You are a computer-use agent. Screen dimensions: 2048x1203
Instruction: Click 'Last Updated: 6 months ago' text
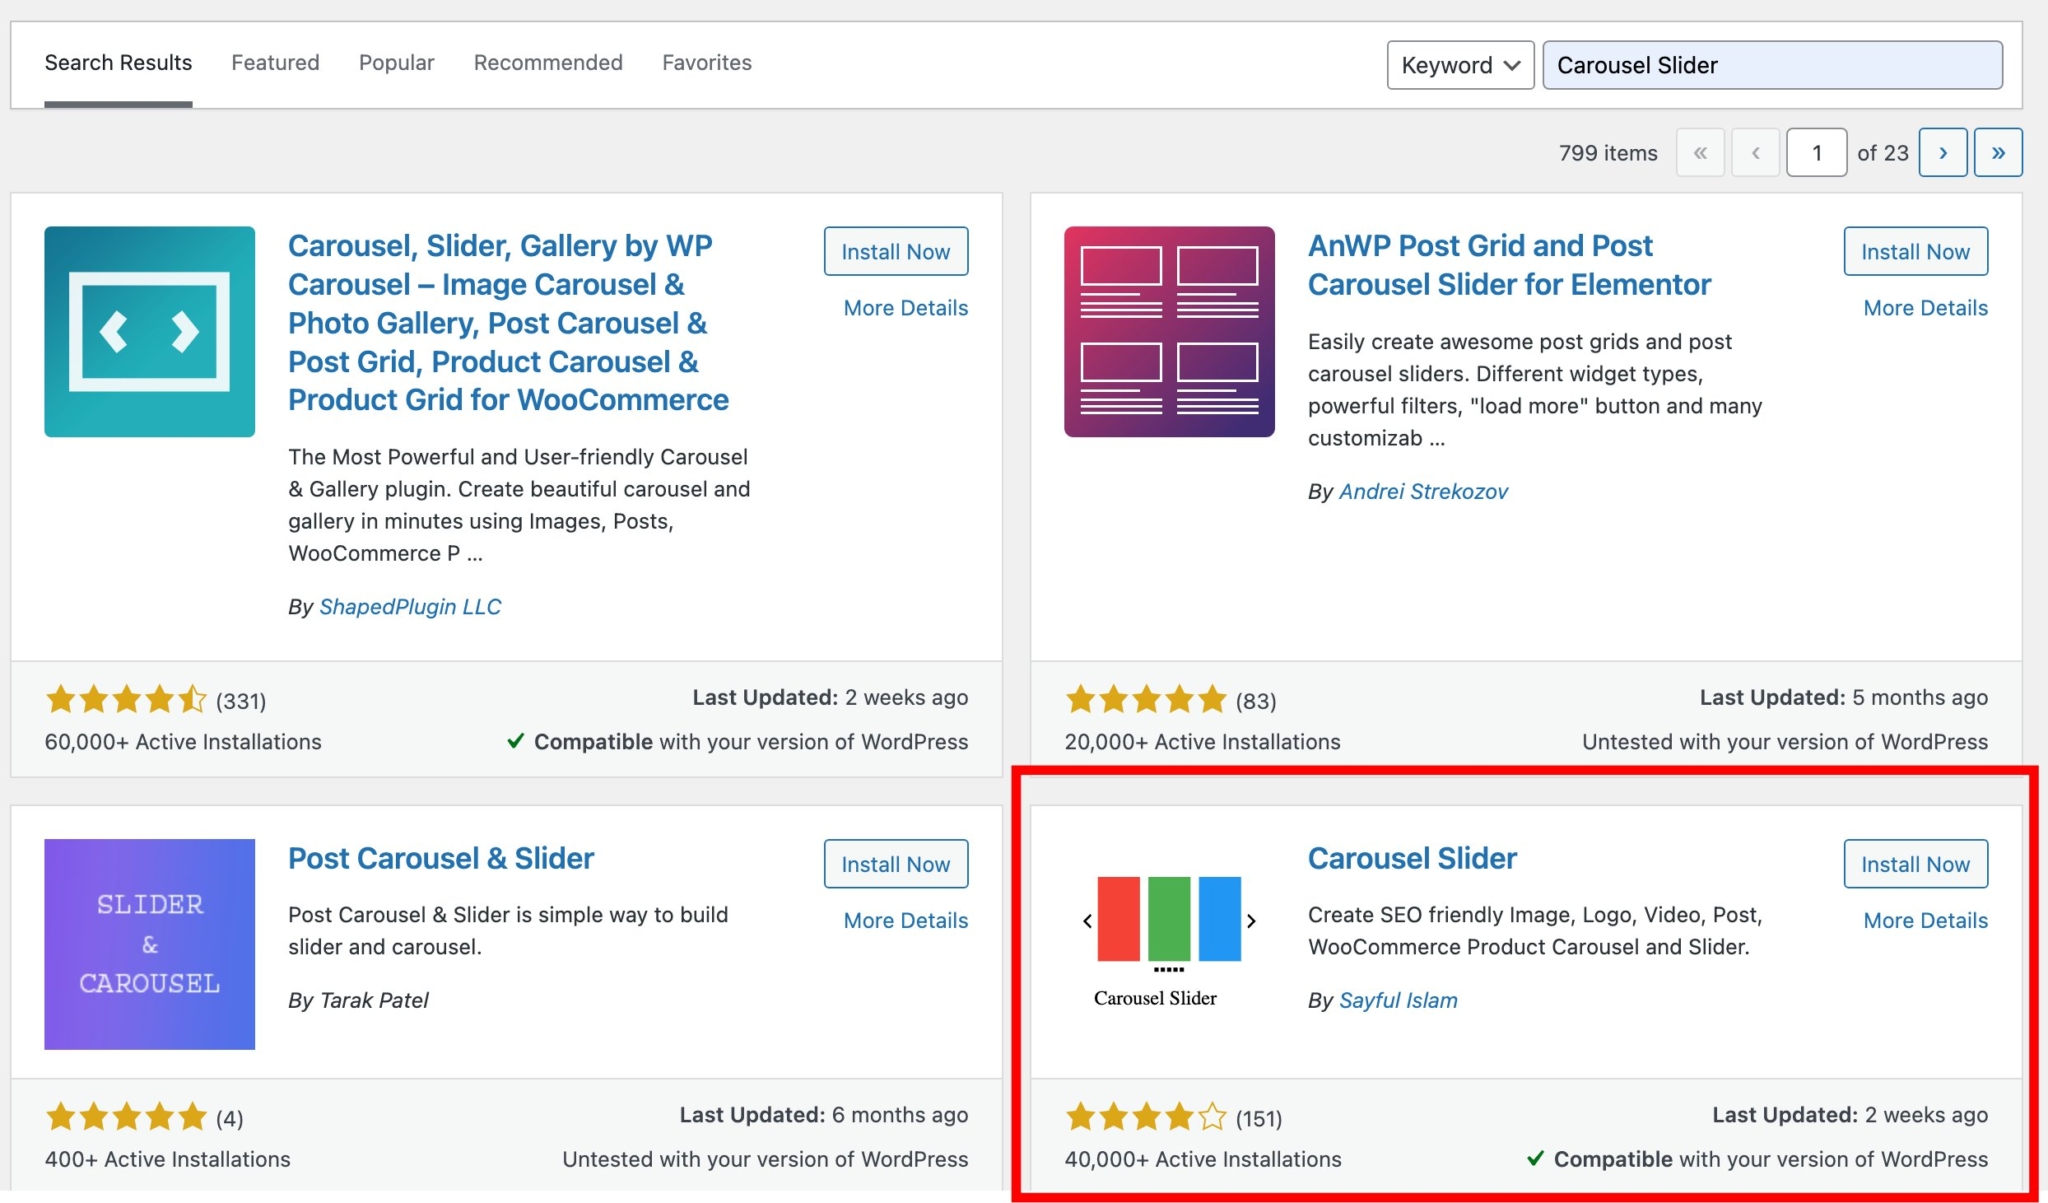pyautogui.click(x=824, y=1115)
